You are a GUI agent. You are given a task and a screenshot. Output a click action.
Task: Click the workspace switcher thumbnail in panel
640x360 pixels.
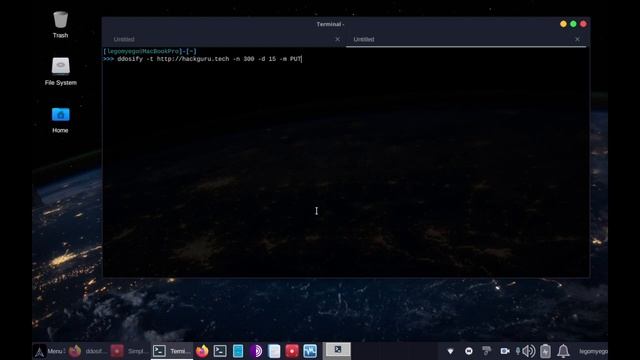coord(337,351)
